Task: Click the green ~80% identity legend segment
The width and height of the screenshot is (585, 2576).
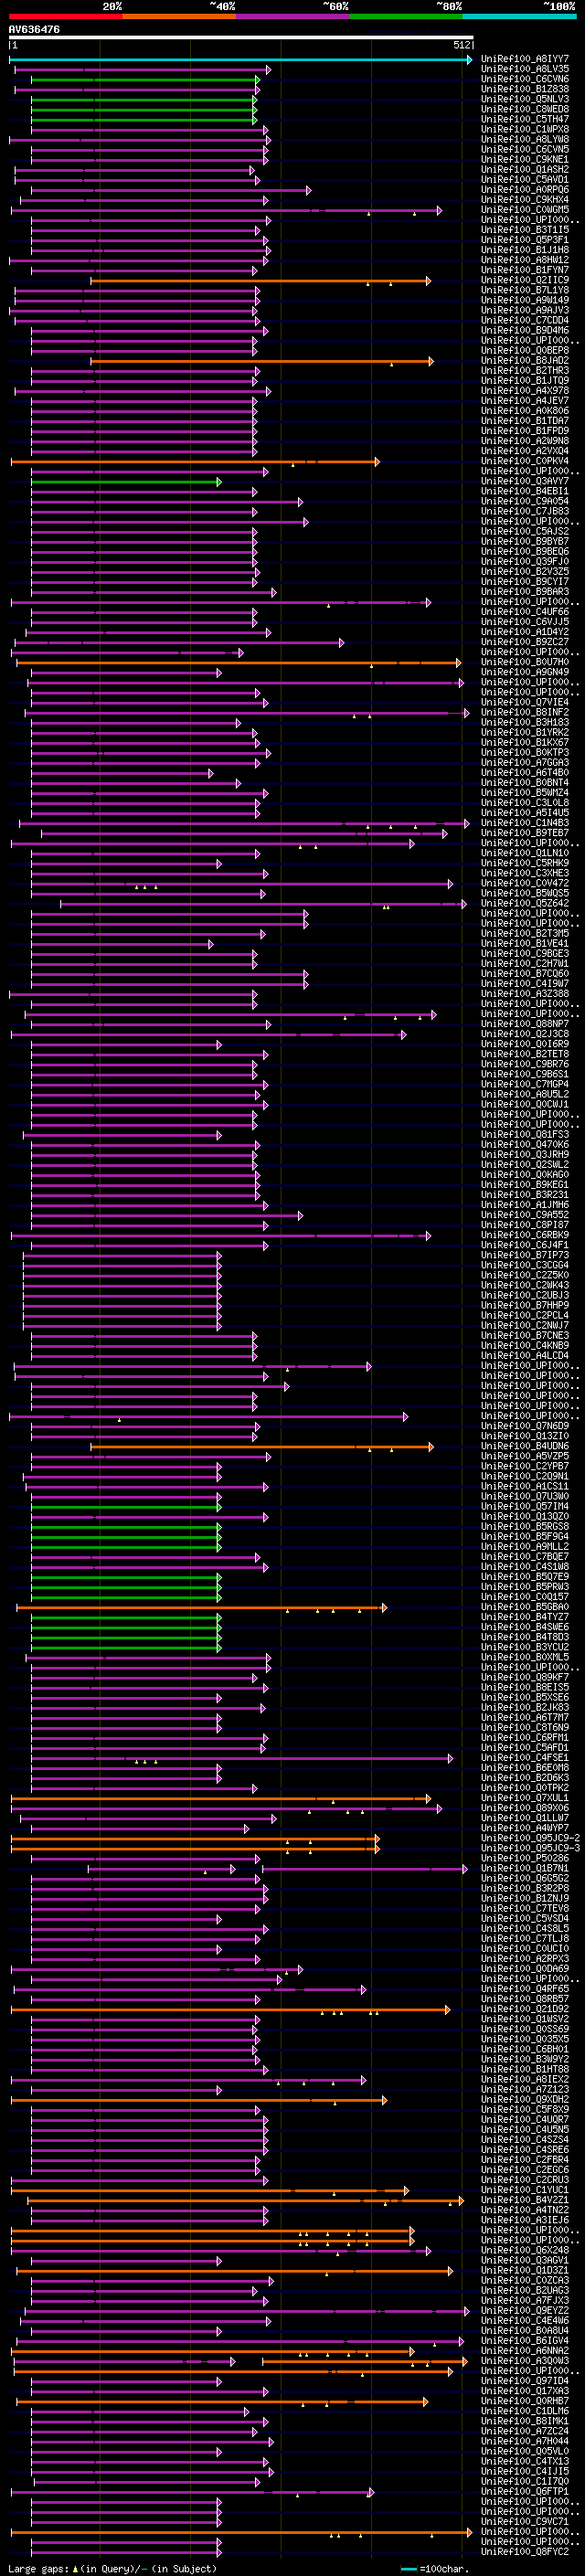Action: pos(406,16)
